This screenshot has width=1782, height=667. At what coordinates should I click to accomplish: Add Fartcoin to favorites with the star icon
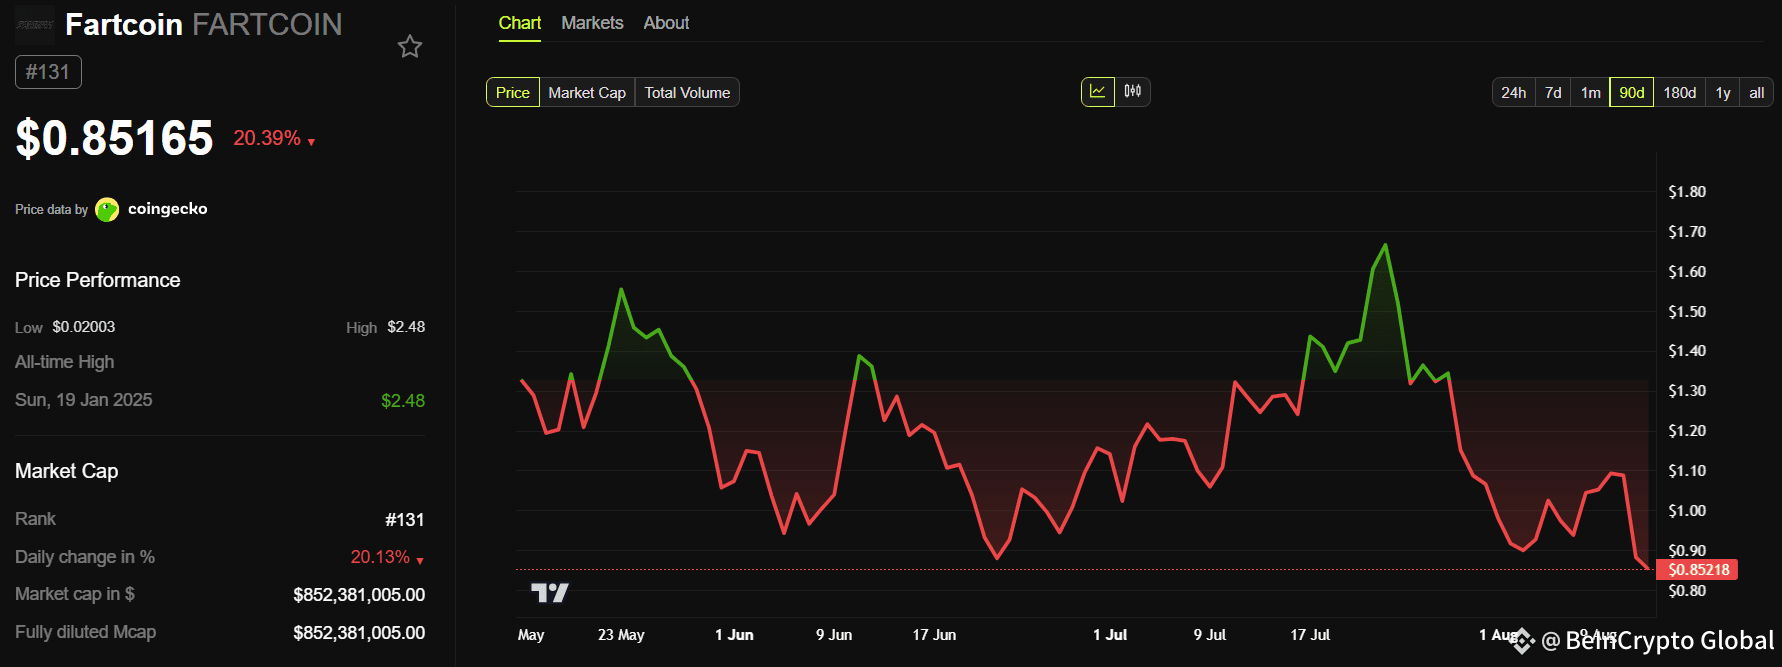tap(410, 46)
